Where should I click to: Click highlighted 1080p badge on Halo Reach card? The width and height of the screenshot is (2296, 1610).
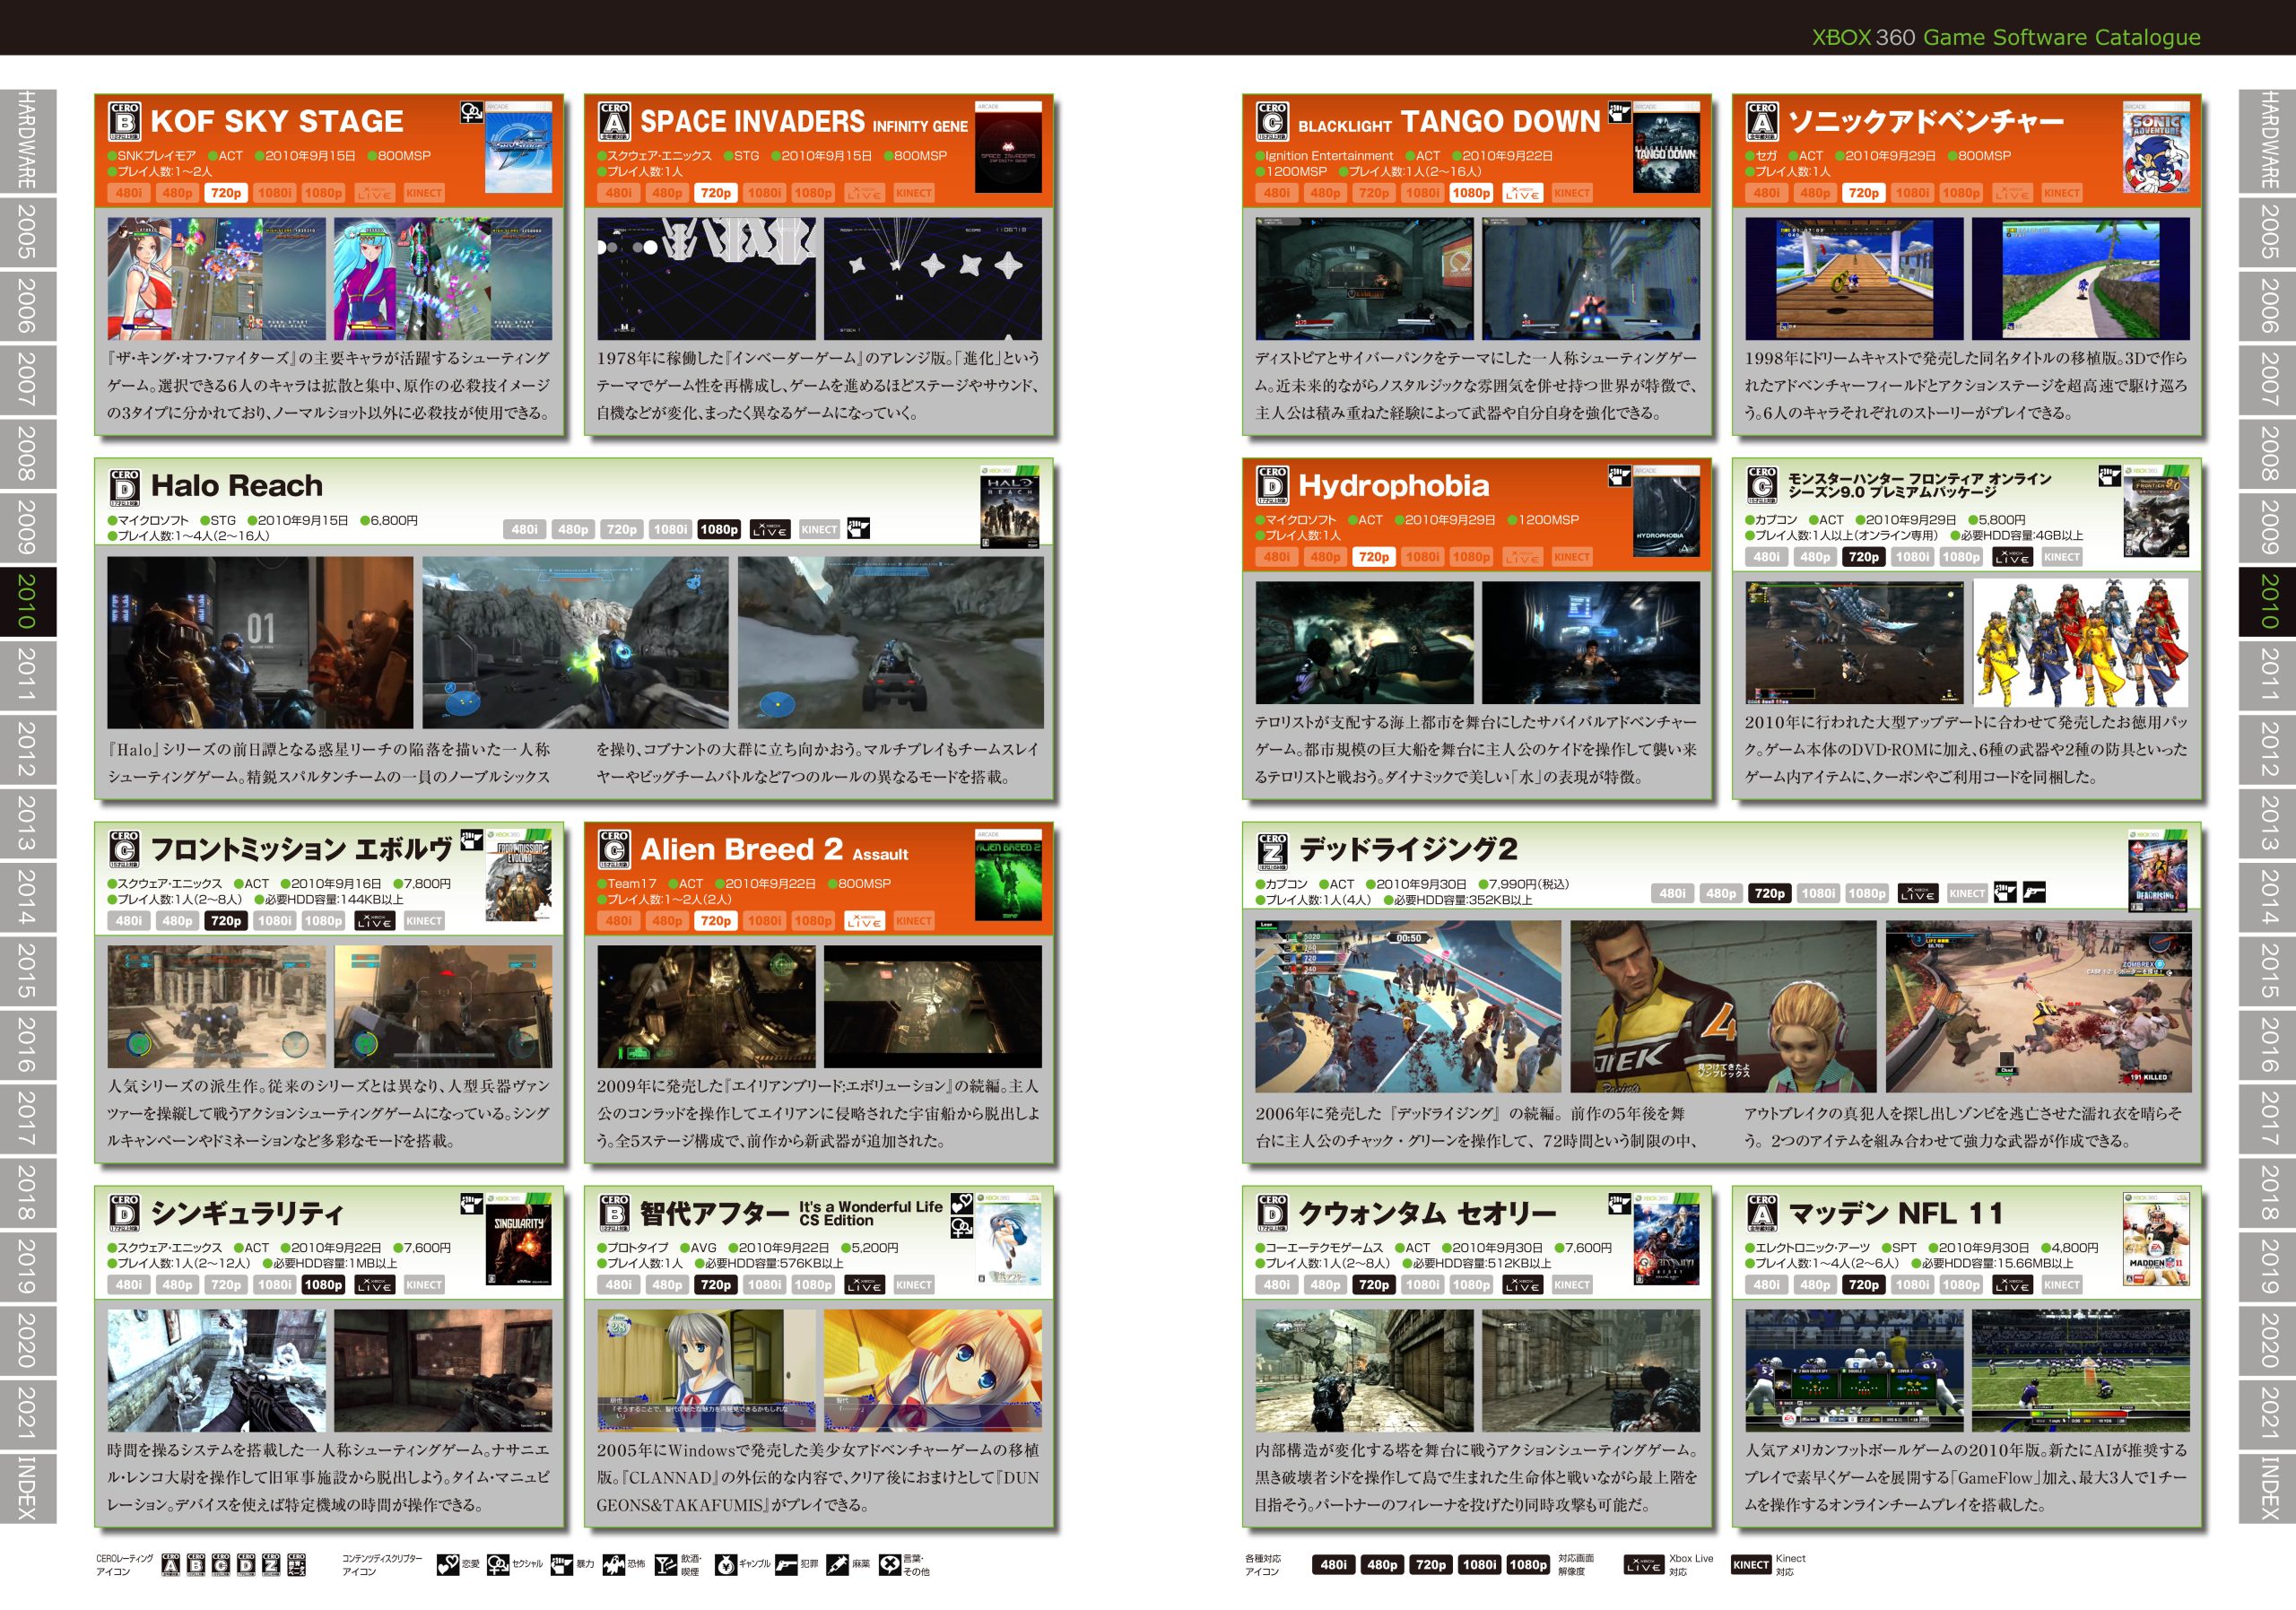point(719,529)
